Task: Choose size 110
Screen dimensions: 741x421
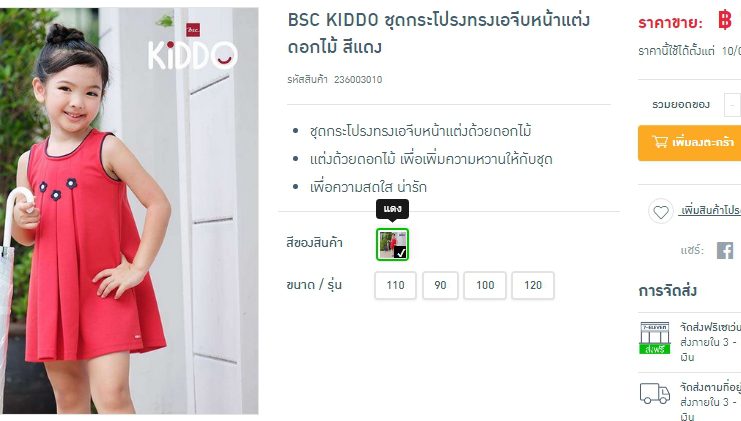Action: pyautogui.click(x=395, y=285)
